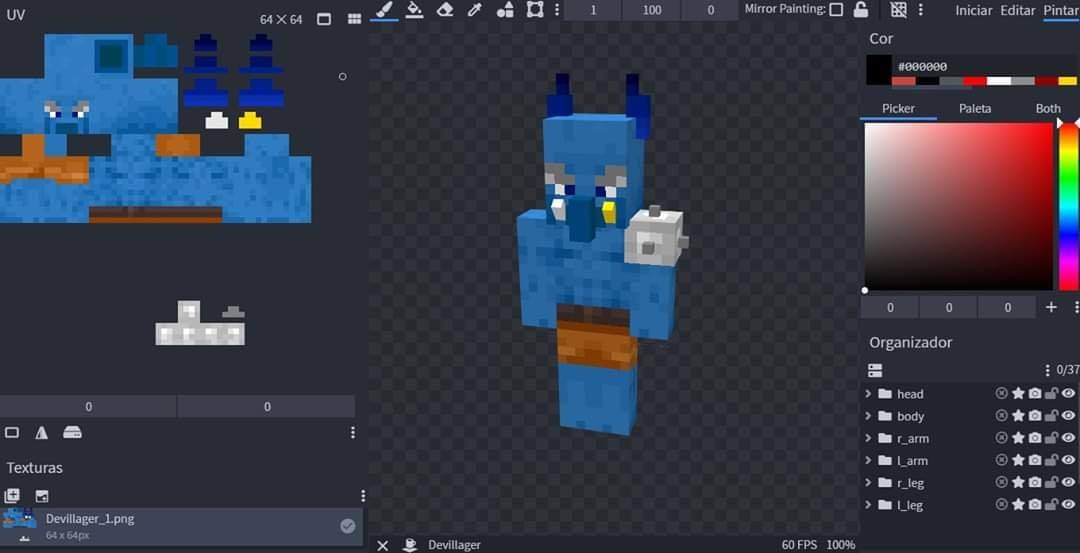The width and height of the screenshot is (1080, 553).
Task: Switch to the Pintar mode
Action: [x=1060, y=10]
